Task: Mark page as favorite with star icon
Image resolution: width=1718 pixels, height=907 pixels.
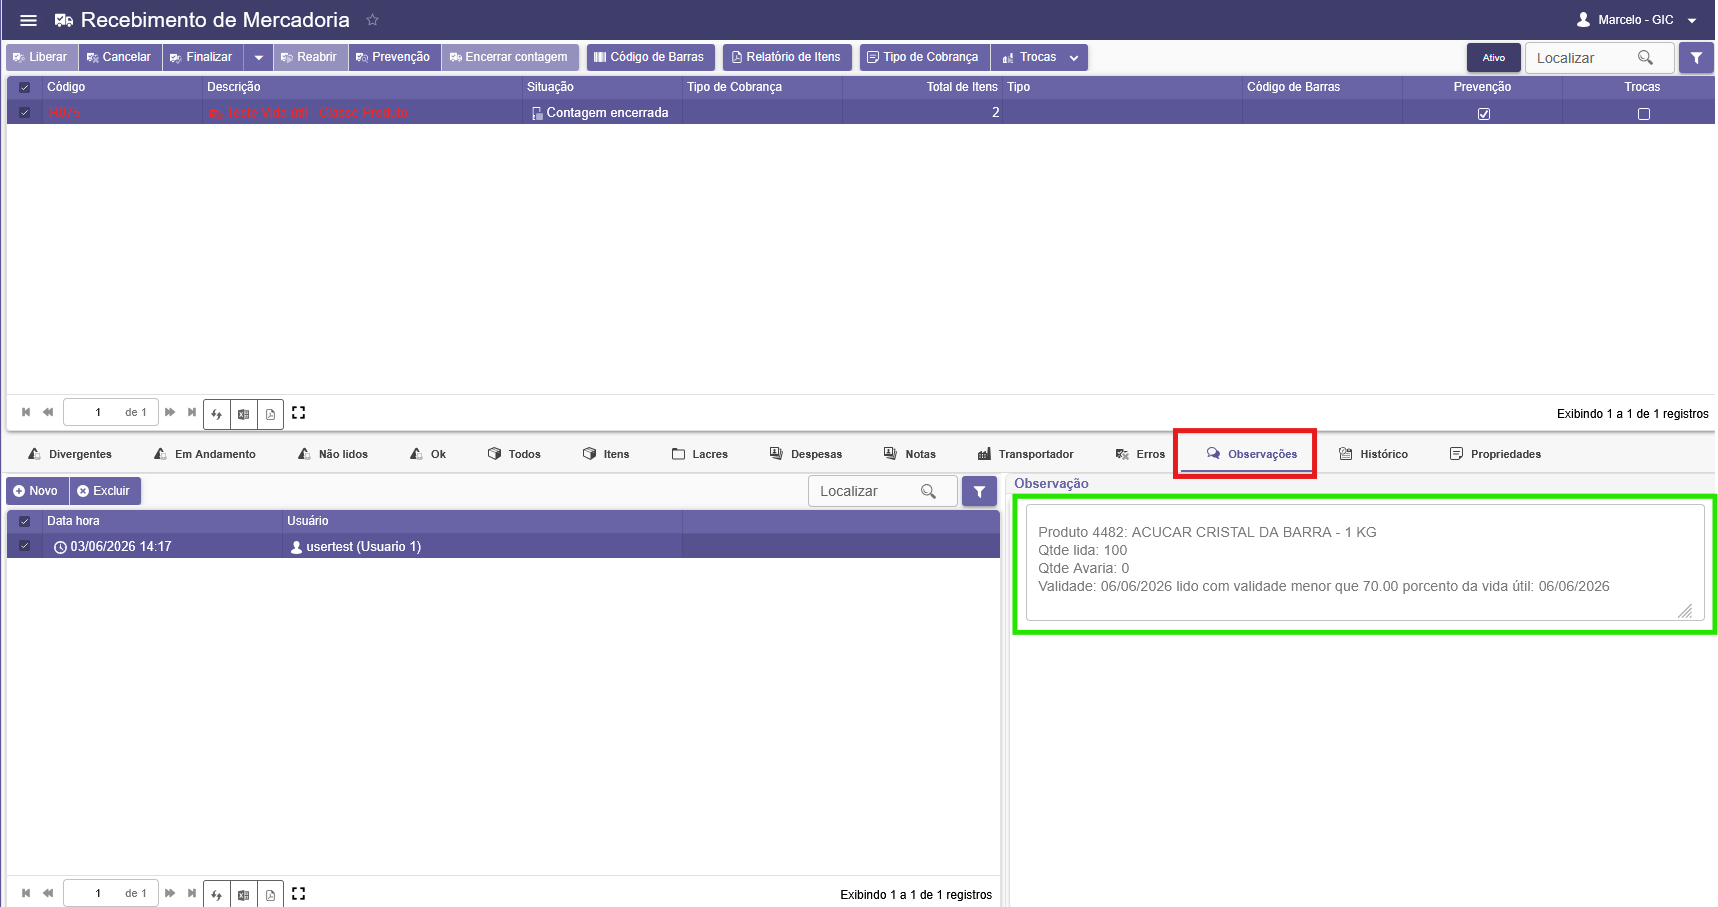Action: pos(372,20)
